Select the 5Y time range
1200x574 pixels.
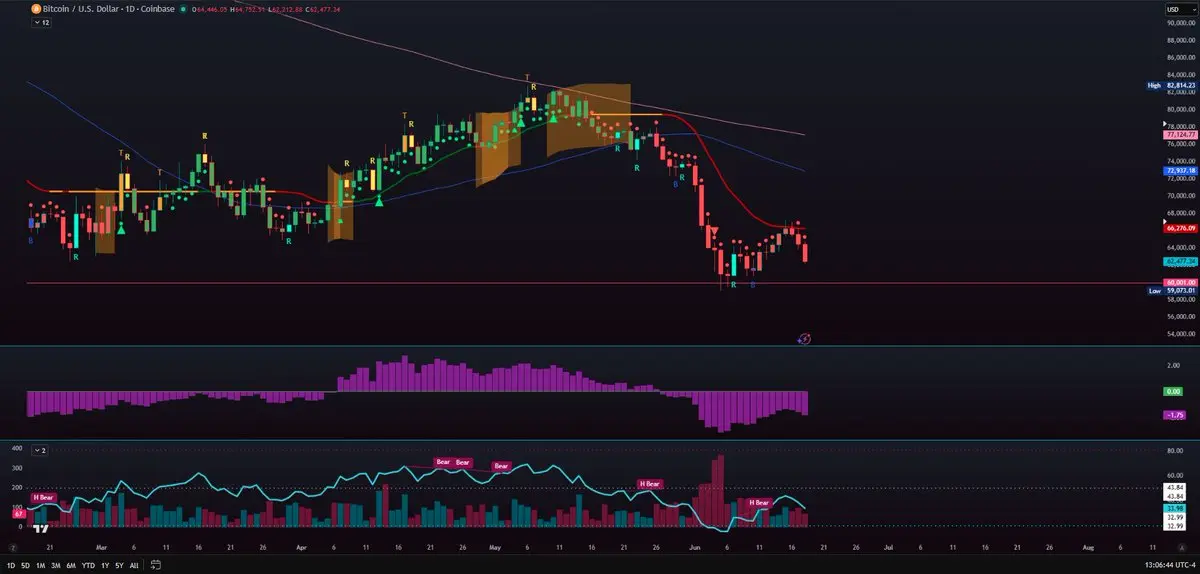coord(119,565)
